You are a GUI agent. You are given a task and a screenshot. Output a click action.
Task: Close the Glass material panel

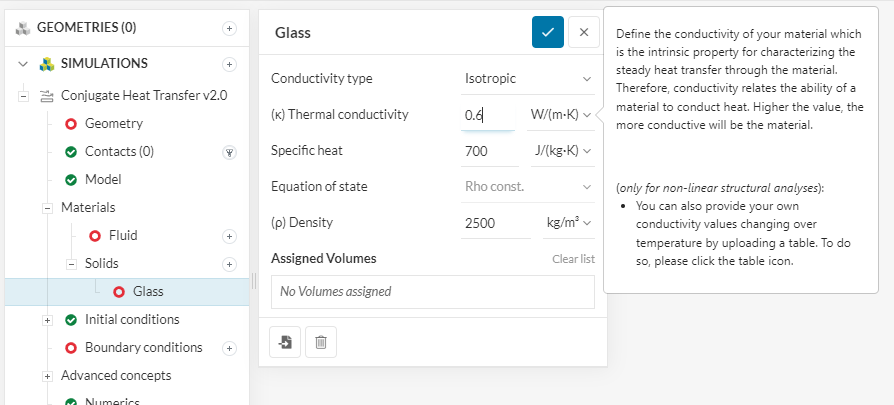pyautogui.click(x=583, y=32)
